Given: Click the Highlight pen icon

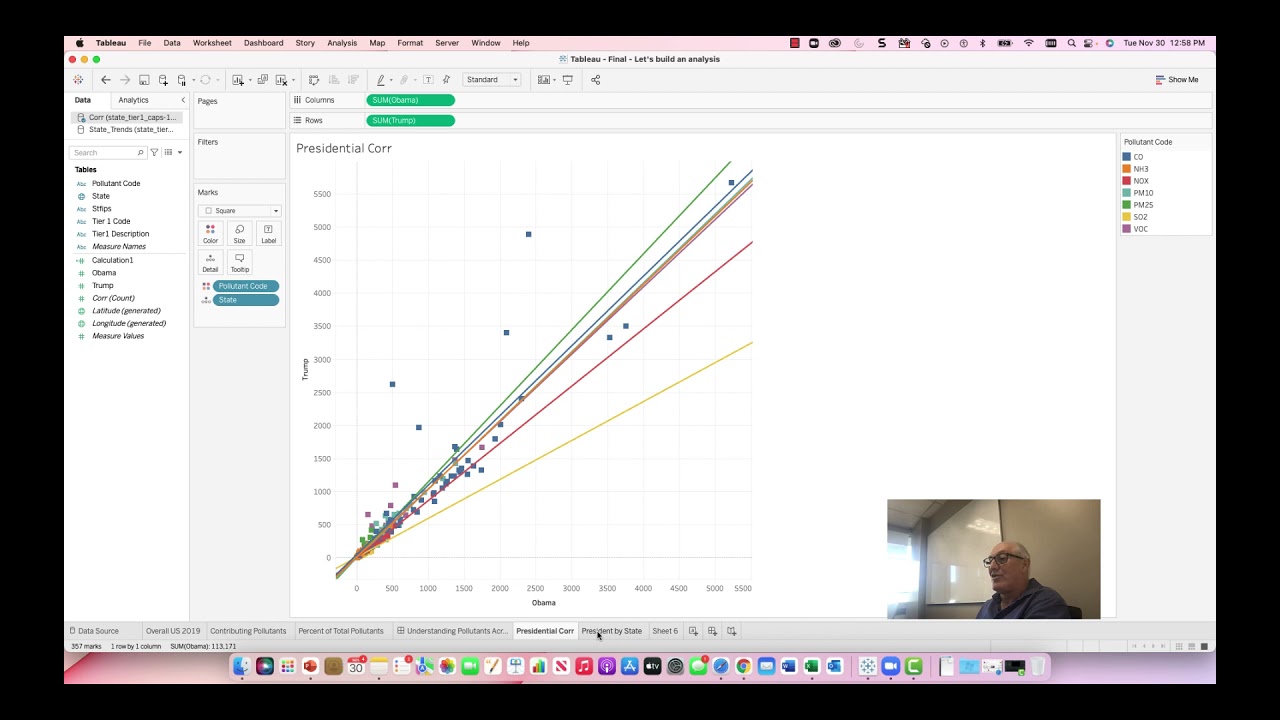Looking at the screenshot, I should click(380, 80).
